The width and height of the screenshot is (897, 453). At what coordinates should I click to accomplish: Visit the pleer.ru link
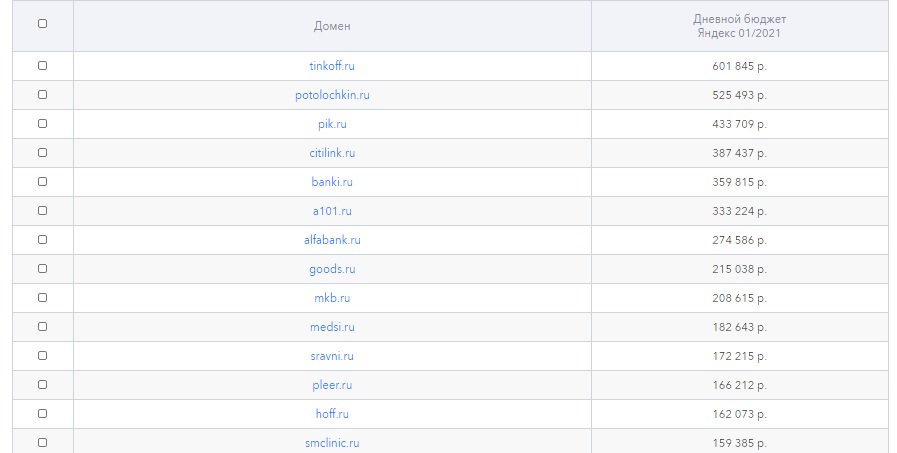[332, 385]
